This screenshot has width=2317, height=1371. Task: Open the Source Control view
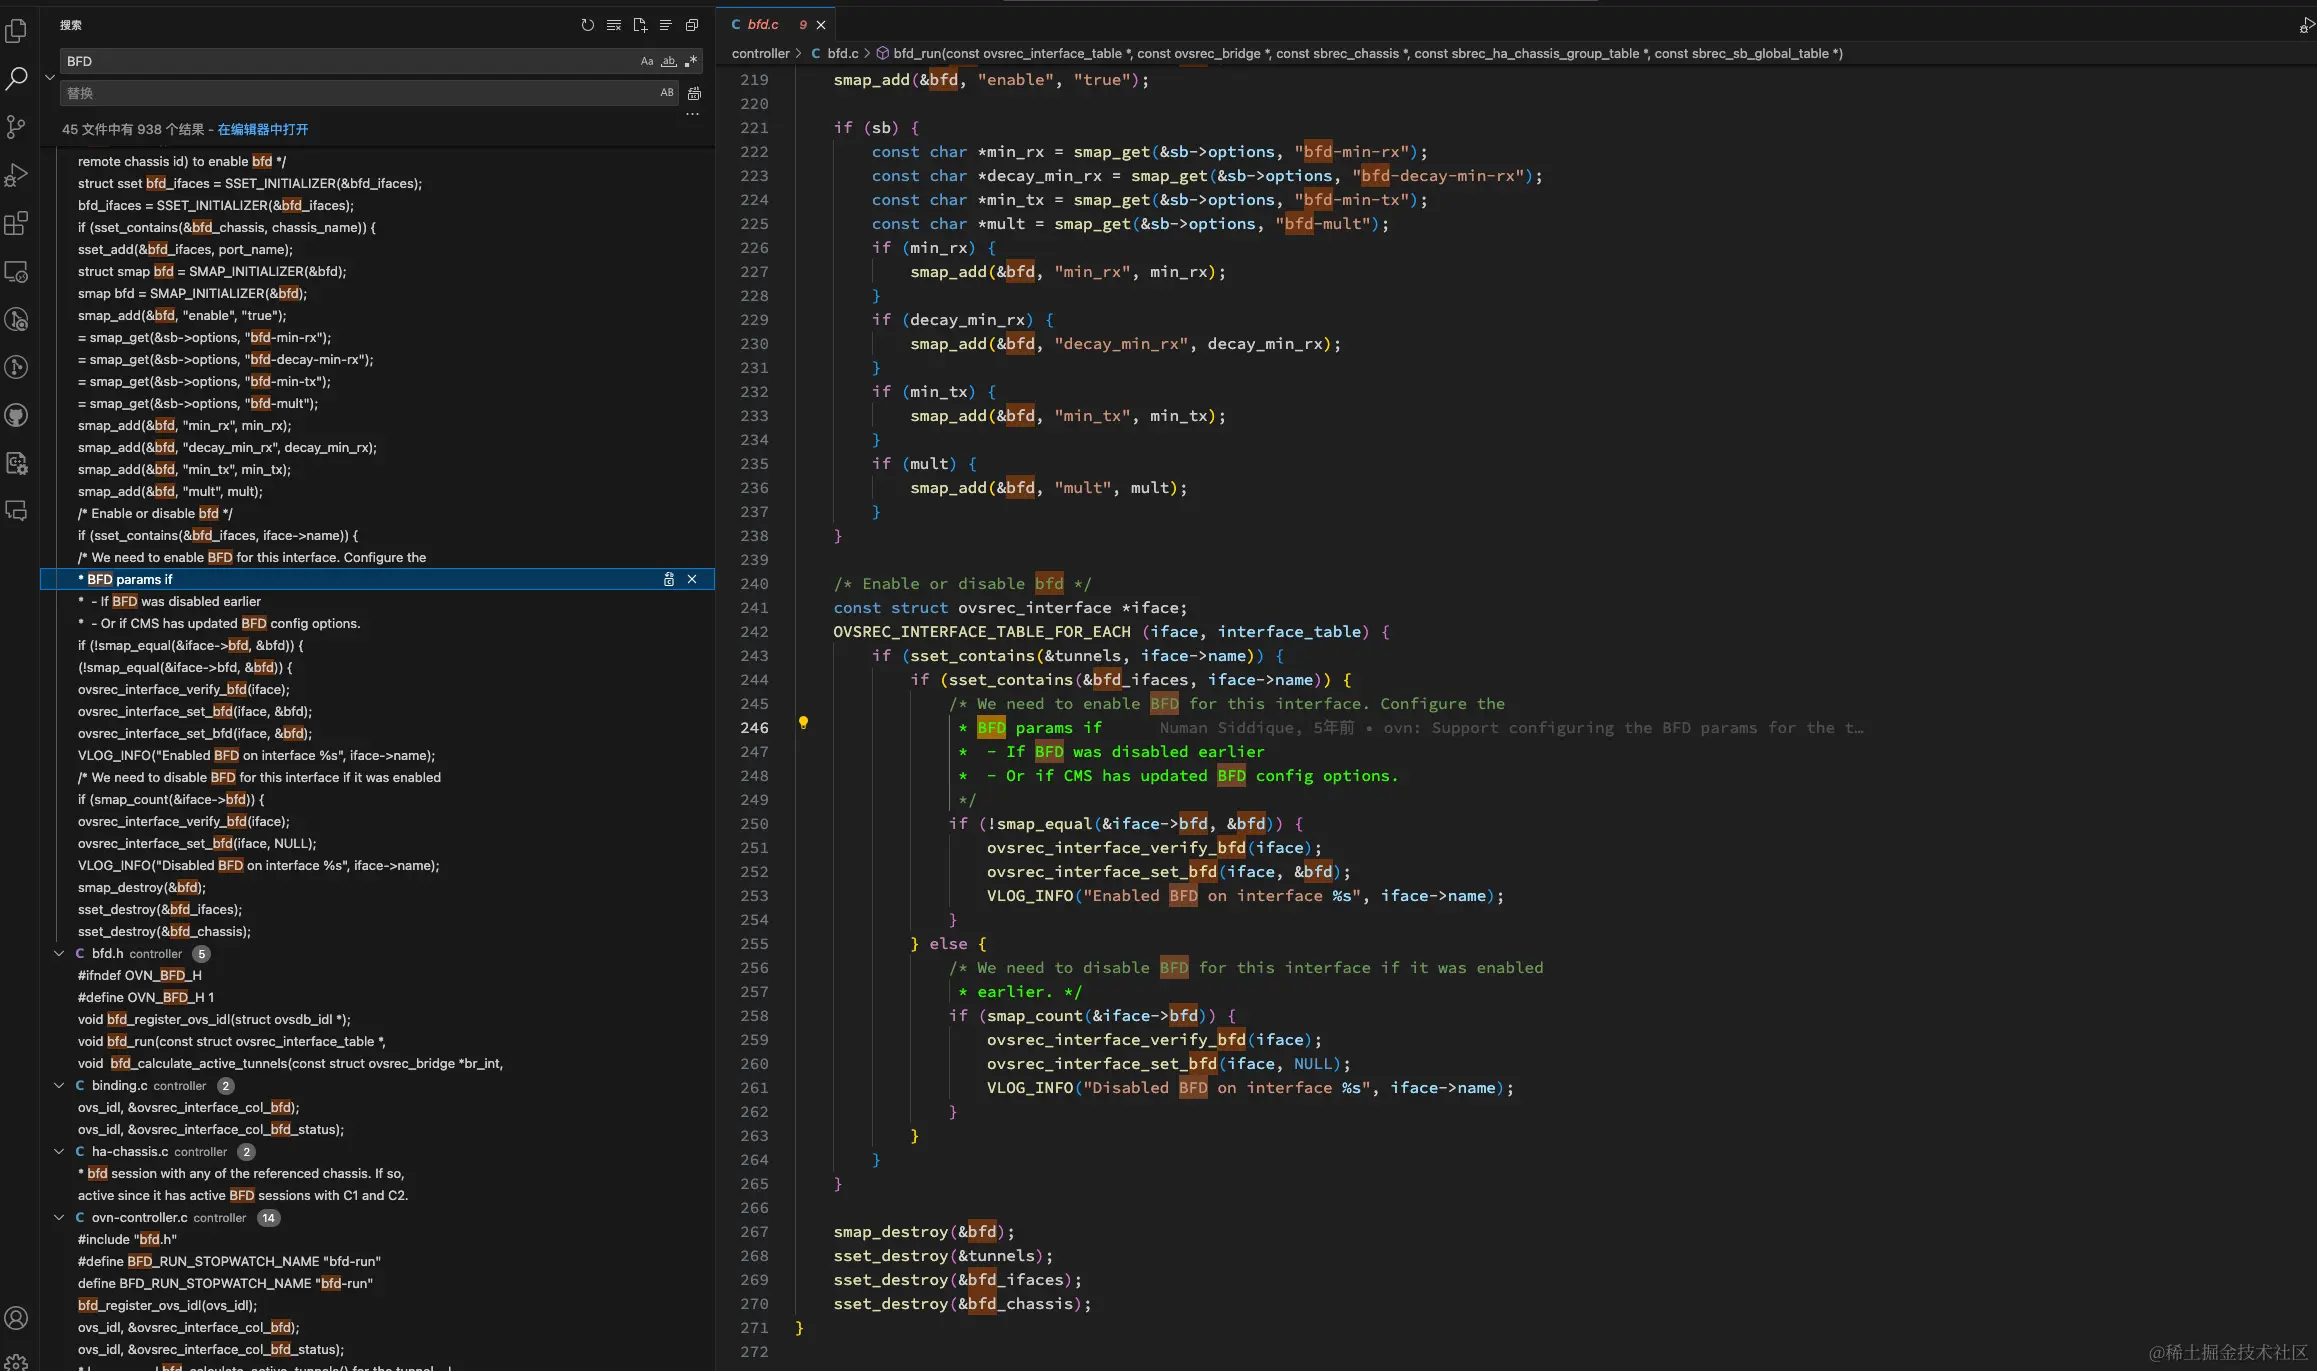16,127
